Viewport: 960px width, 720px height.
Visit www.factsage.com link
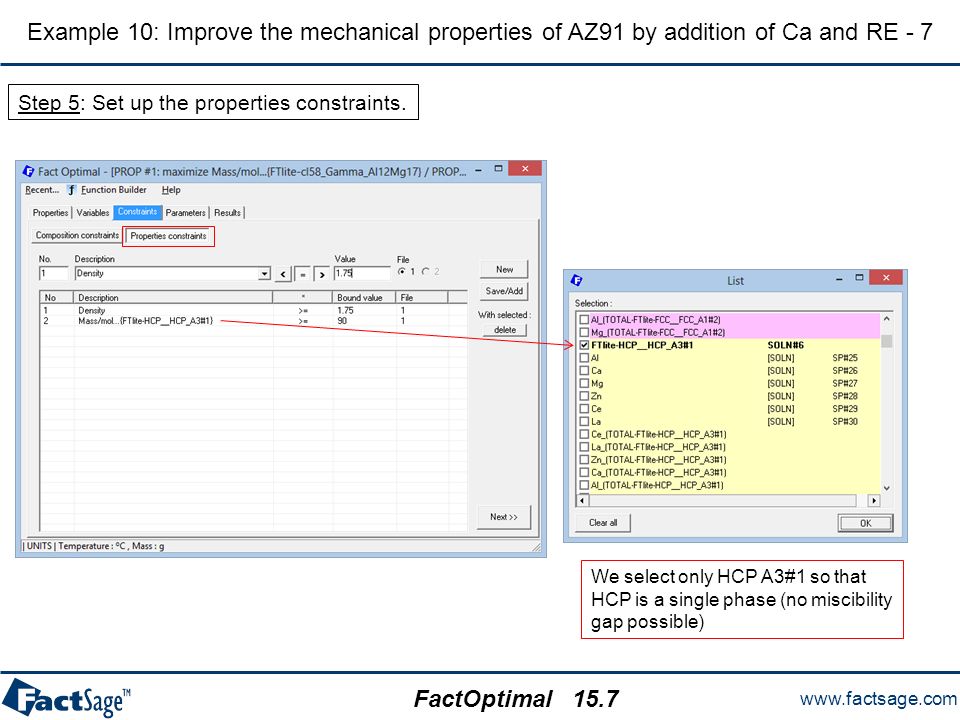point(878,699)
